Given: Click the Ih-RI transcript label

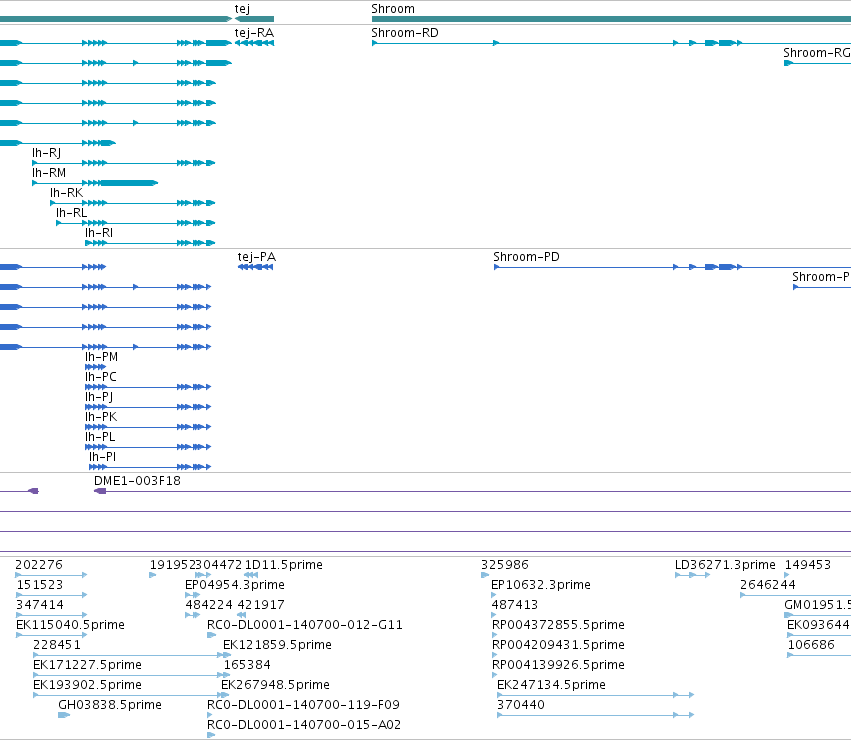Looking at the screenshot, I should pyautogui.click(x=99, y=233).
